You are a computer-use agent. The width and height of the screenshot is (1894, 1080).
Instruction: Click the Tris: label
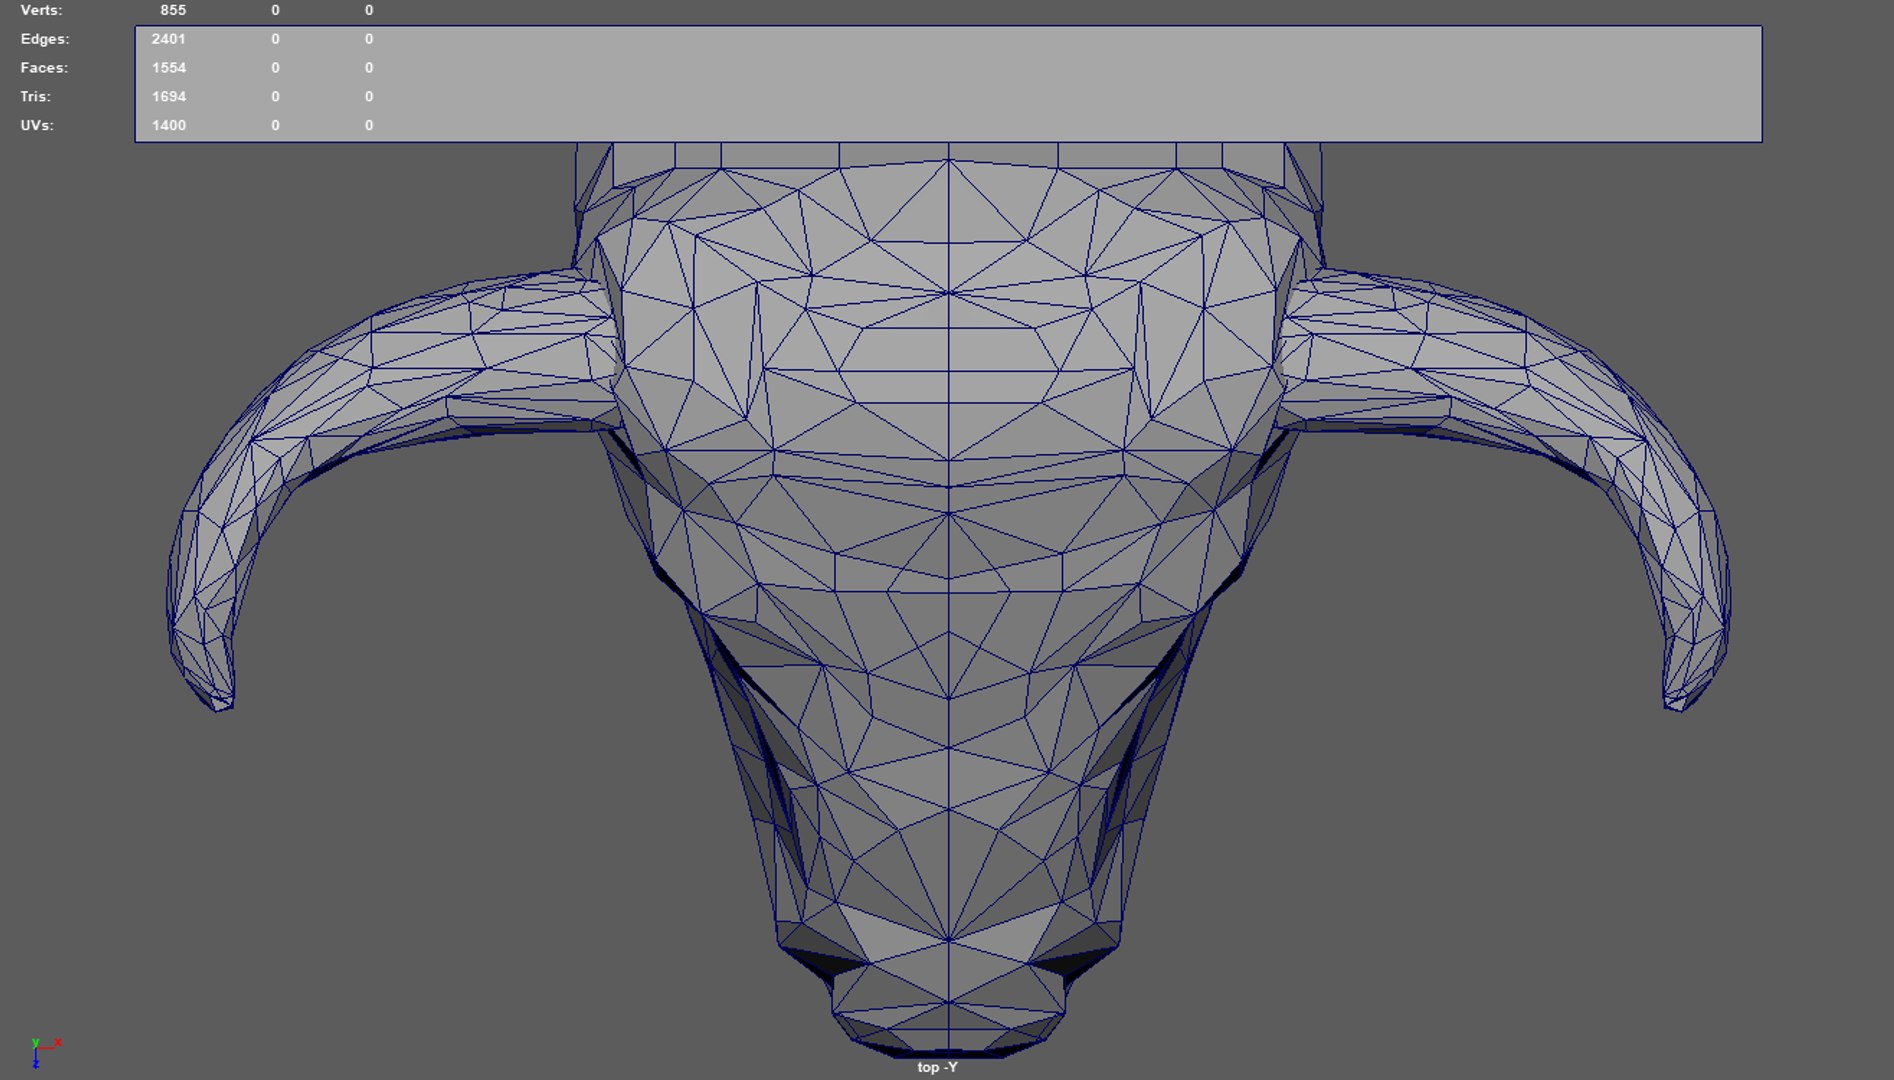(35, 97)
